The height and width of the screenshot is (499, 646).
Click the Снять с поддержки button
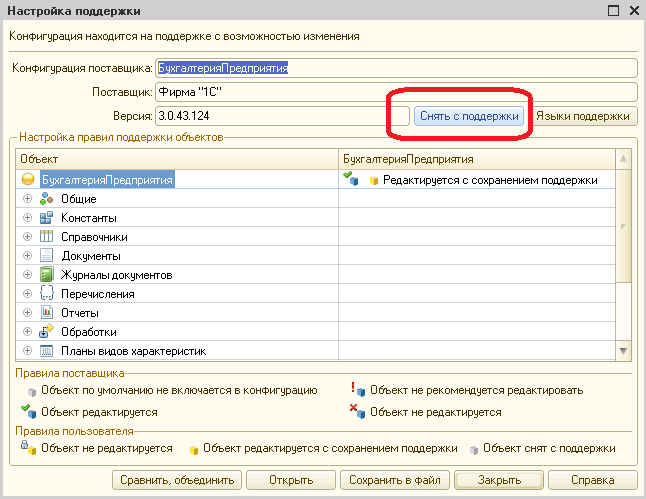pyautogui.click(x=469, y=116)
